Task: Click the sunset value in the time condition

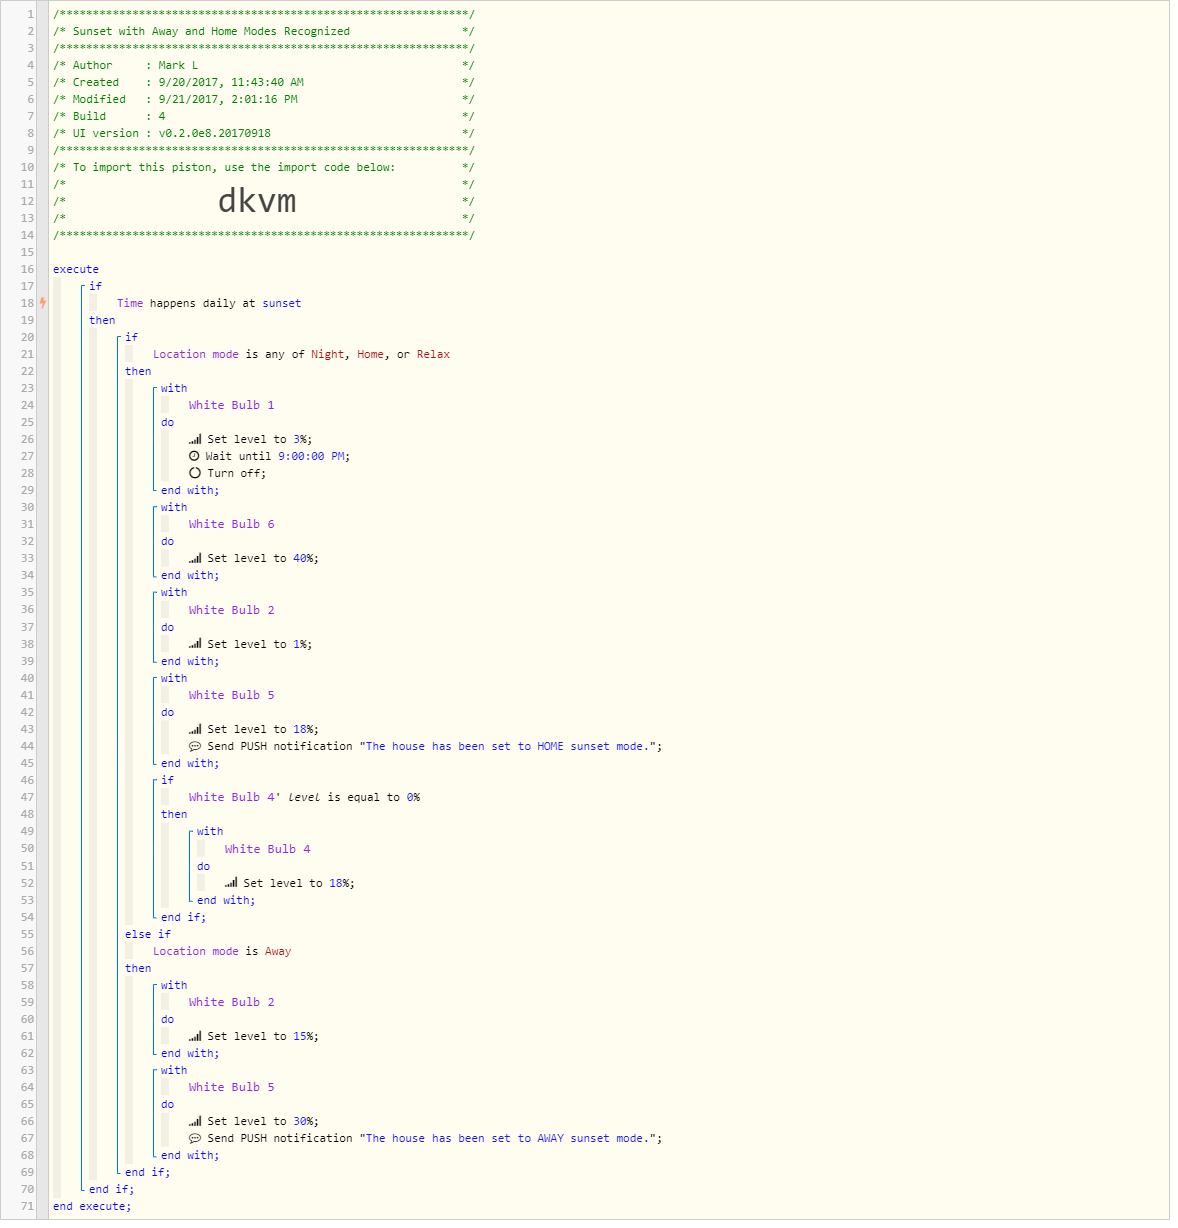Action: [282, 303]
